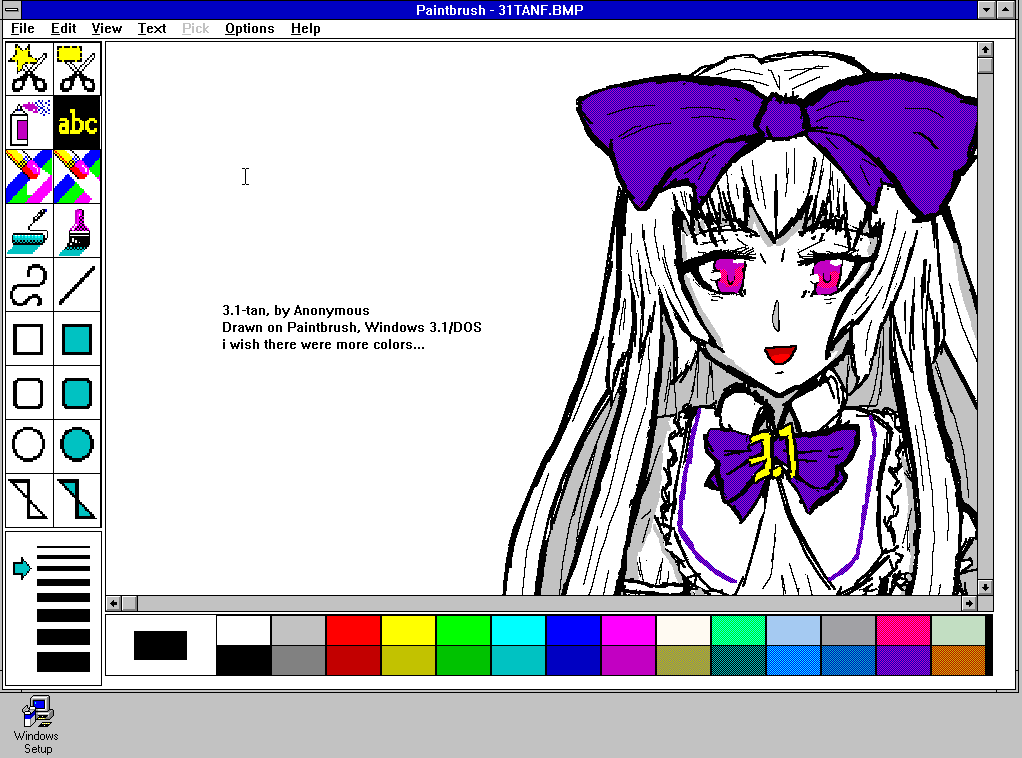The image size is (1022, 758).
Task: Pick the bright red color swatch
Action: pyautogui.click(x=353, y=630)
